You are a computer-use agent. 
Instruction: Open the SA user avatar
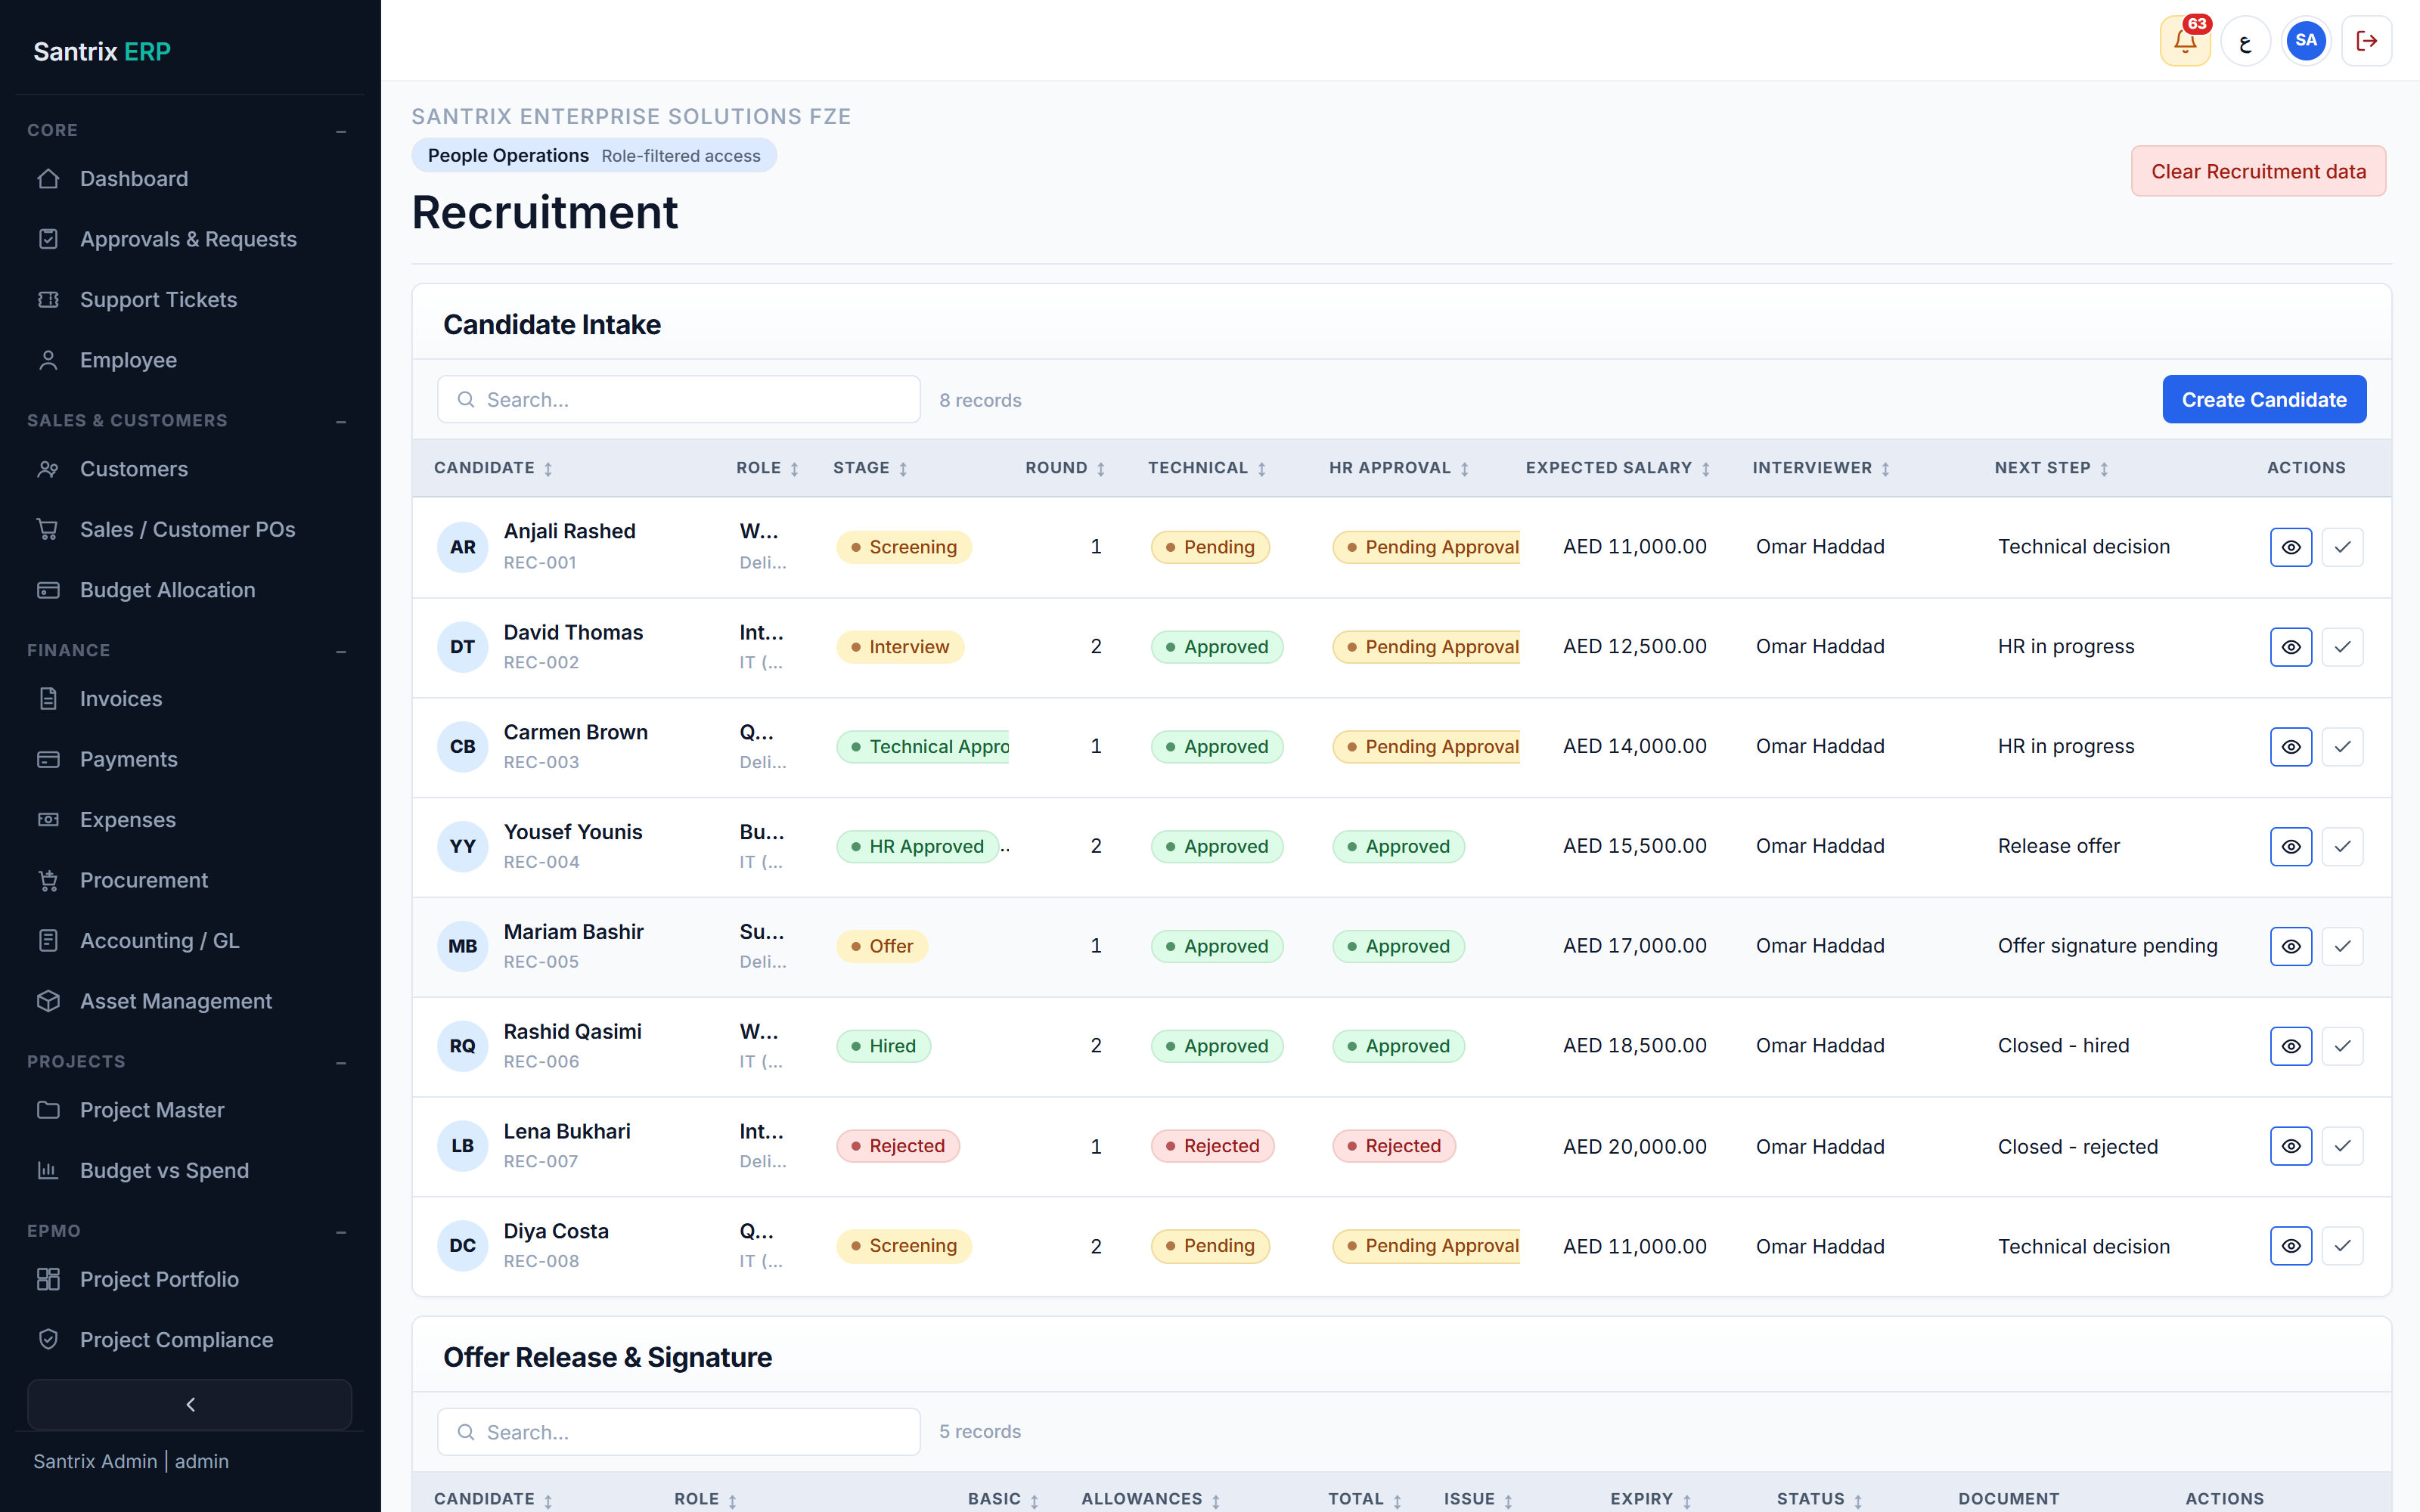pyautogui.click(x=2306, y=41)
